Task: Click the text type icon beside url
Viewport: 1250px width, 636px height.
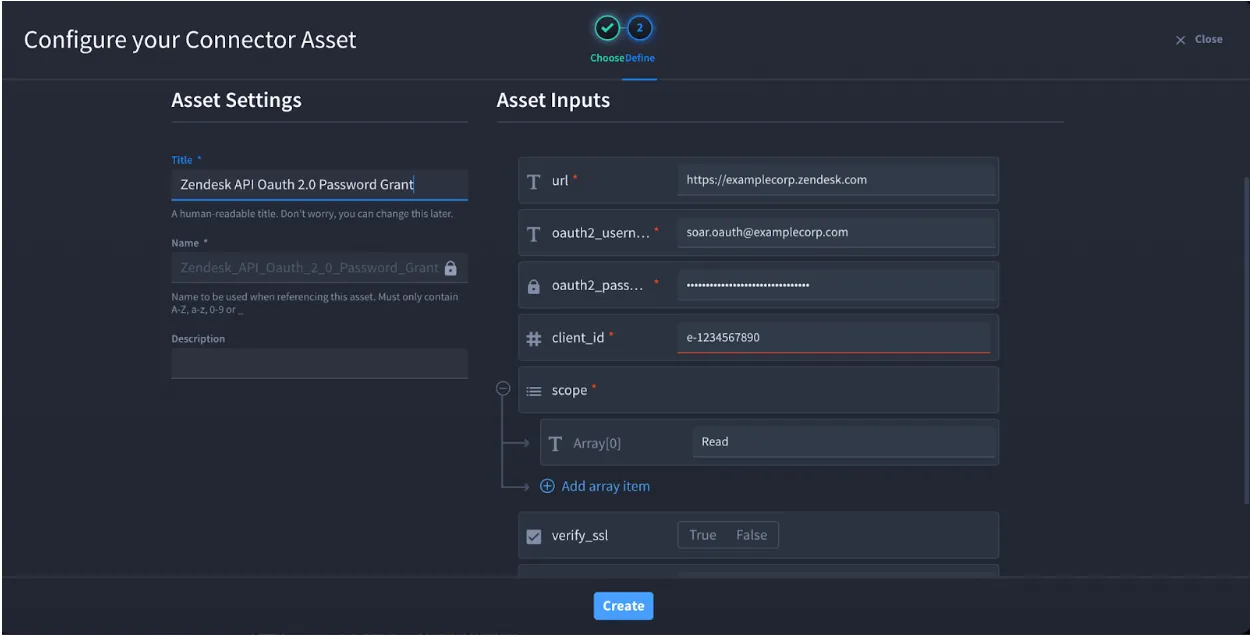Action: 534,181
